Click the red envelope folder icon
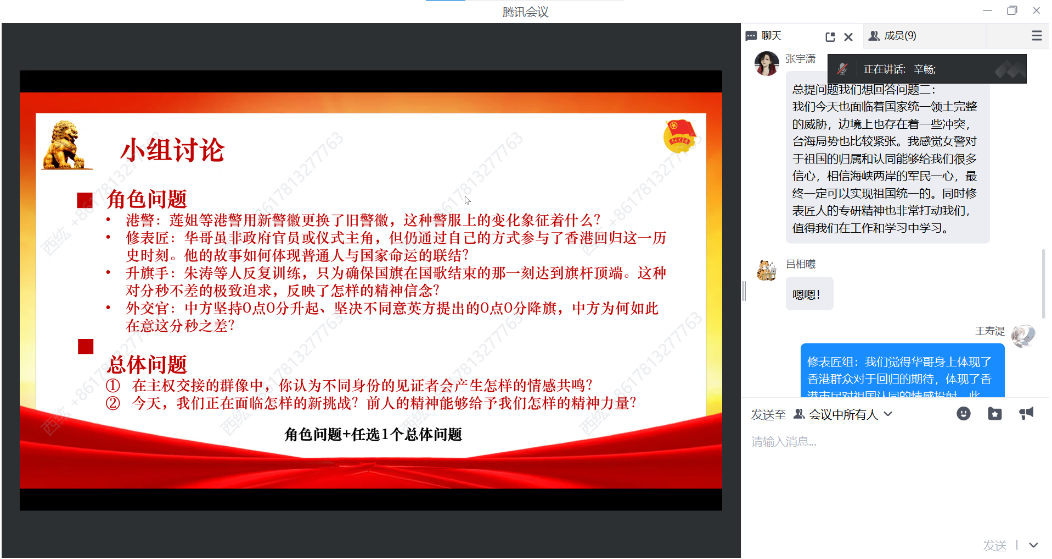The image size is (1052, 559). (994, 414)
